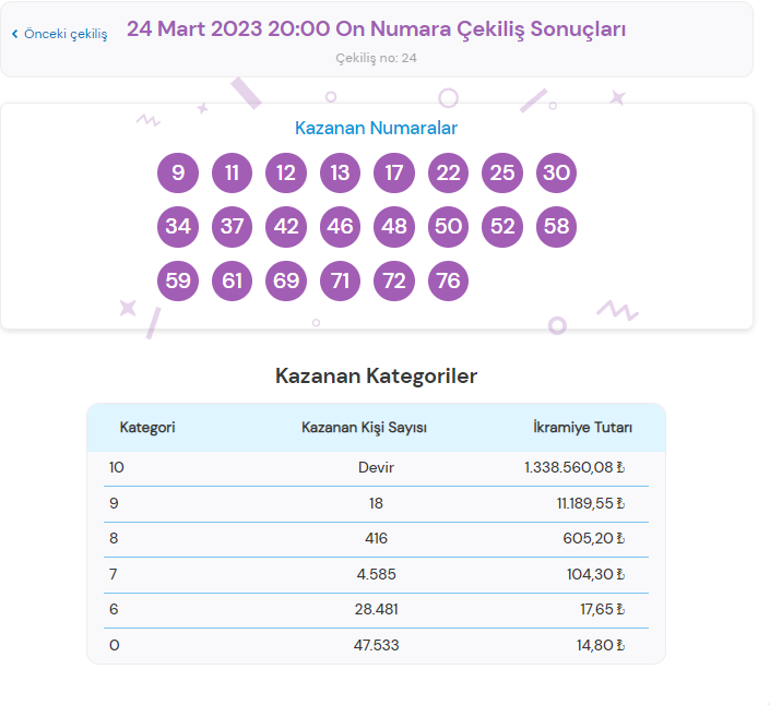
Task: Select 'Çekiliş no: 24' text
Action: tap(376, 58)
